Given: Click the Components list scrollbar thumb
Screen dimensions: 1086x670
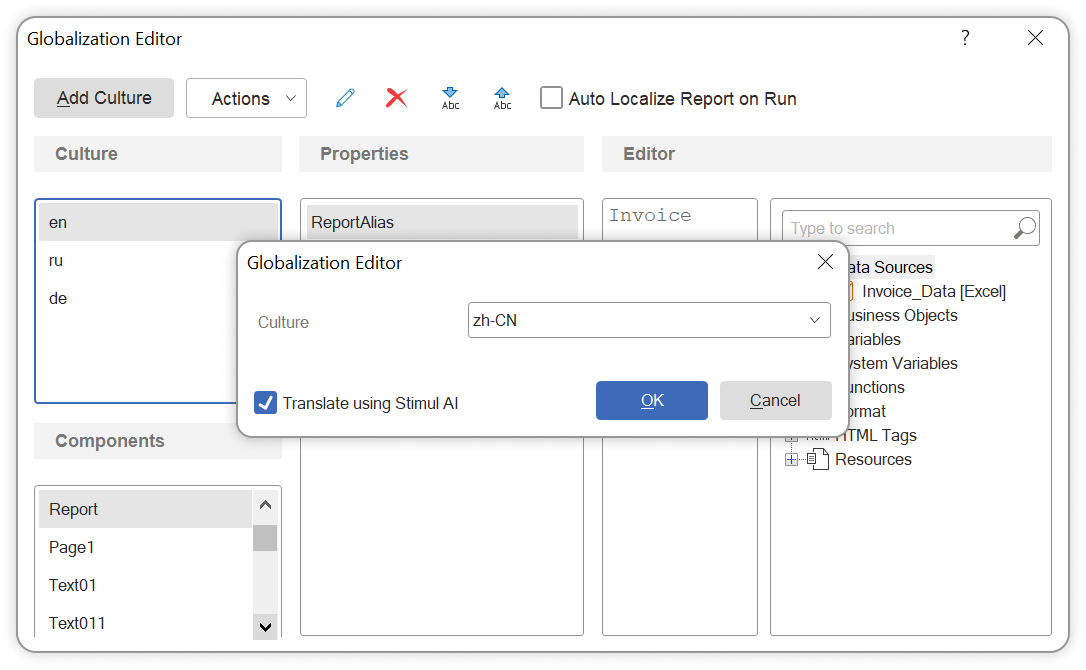Looking at the screenshot, I should tap(265, 538).
